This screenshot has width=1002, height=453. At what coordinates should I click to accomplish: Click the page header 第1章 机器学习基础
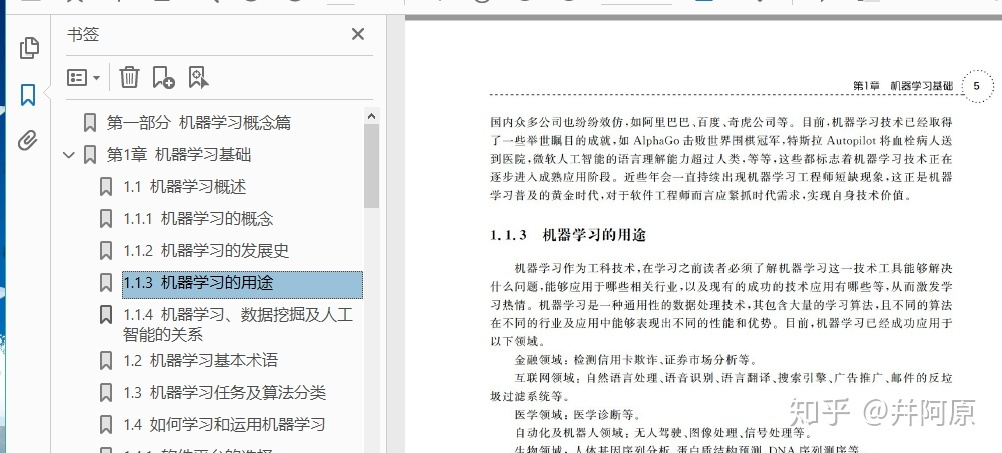[903, 86]
